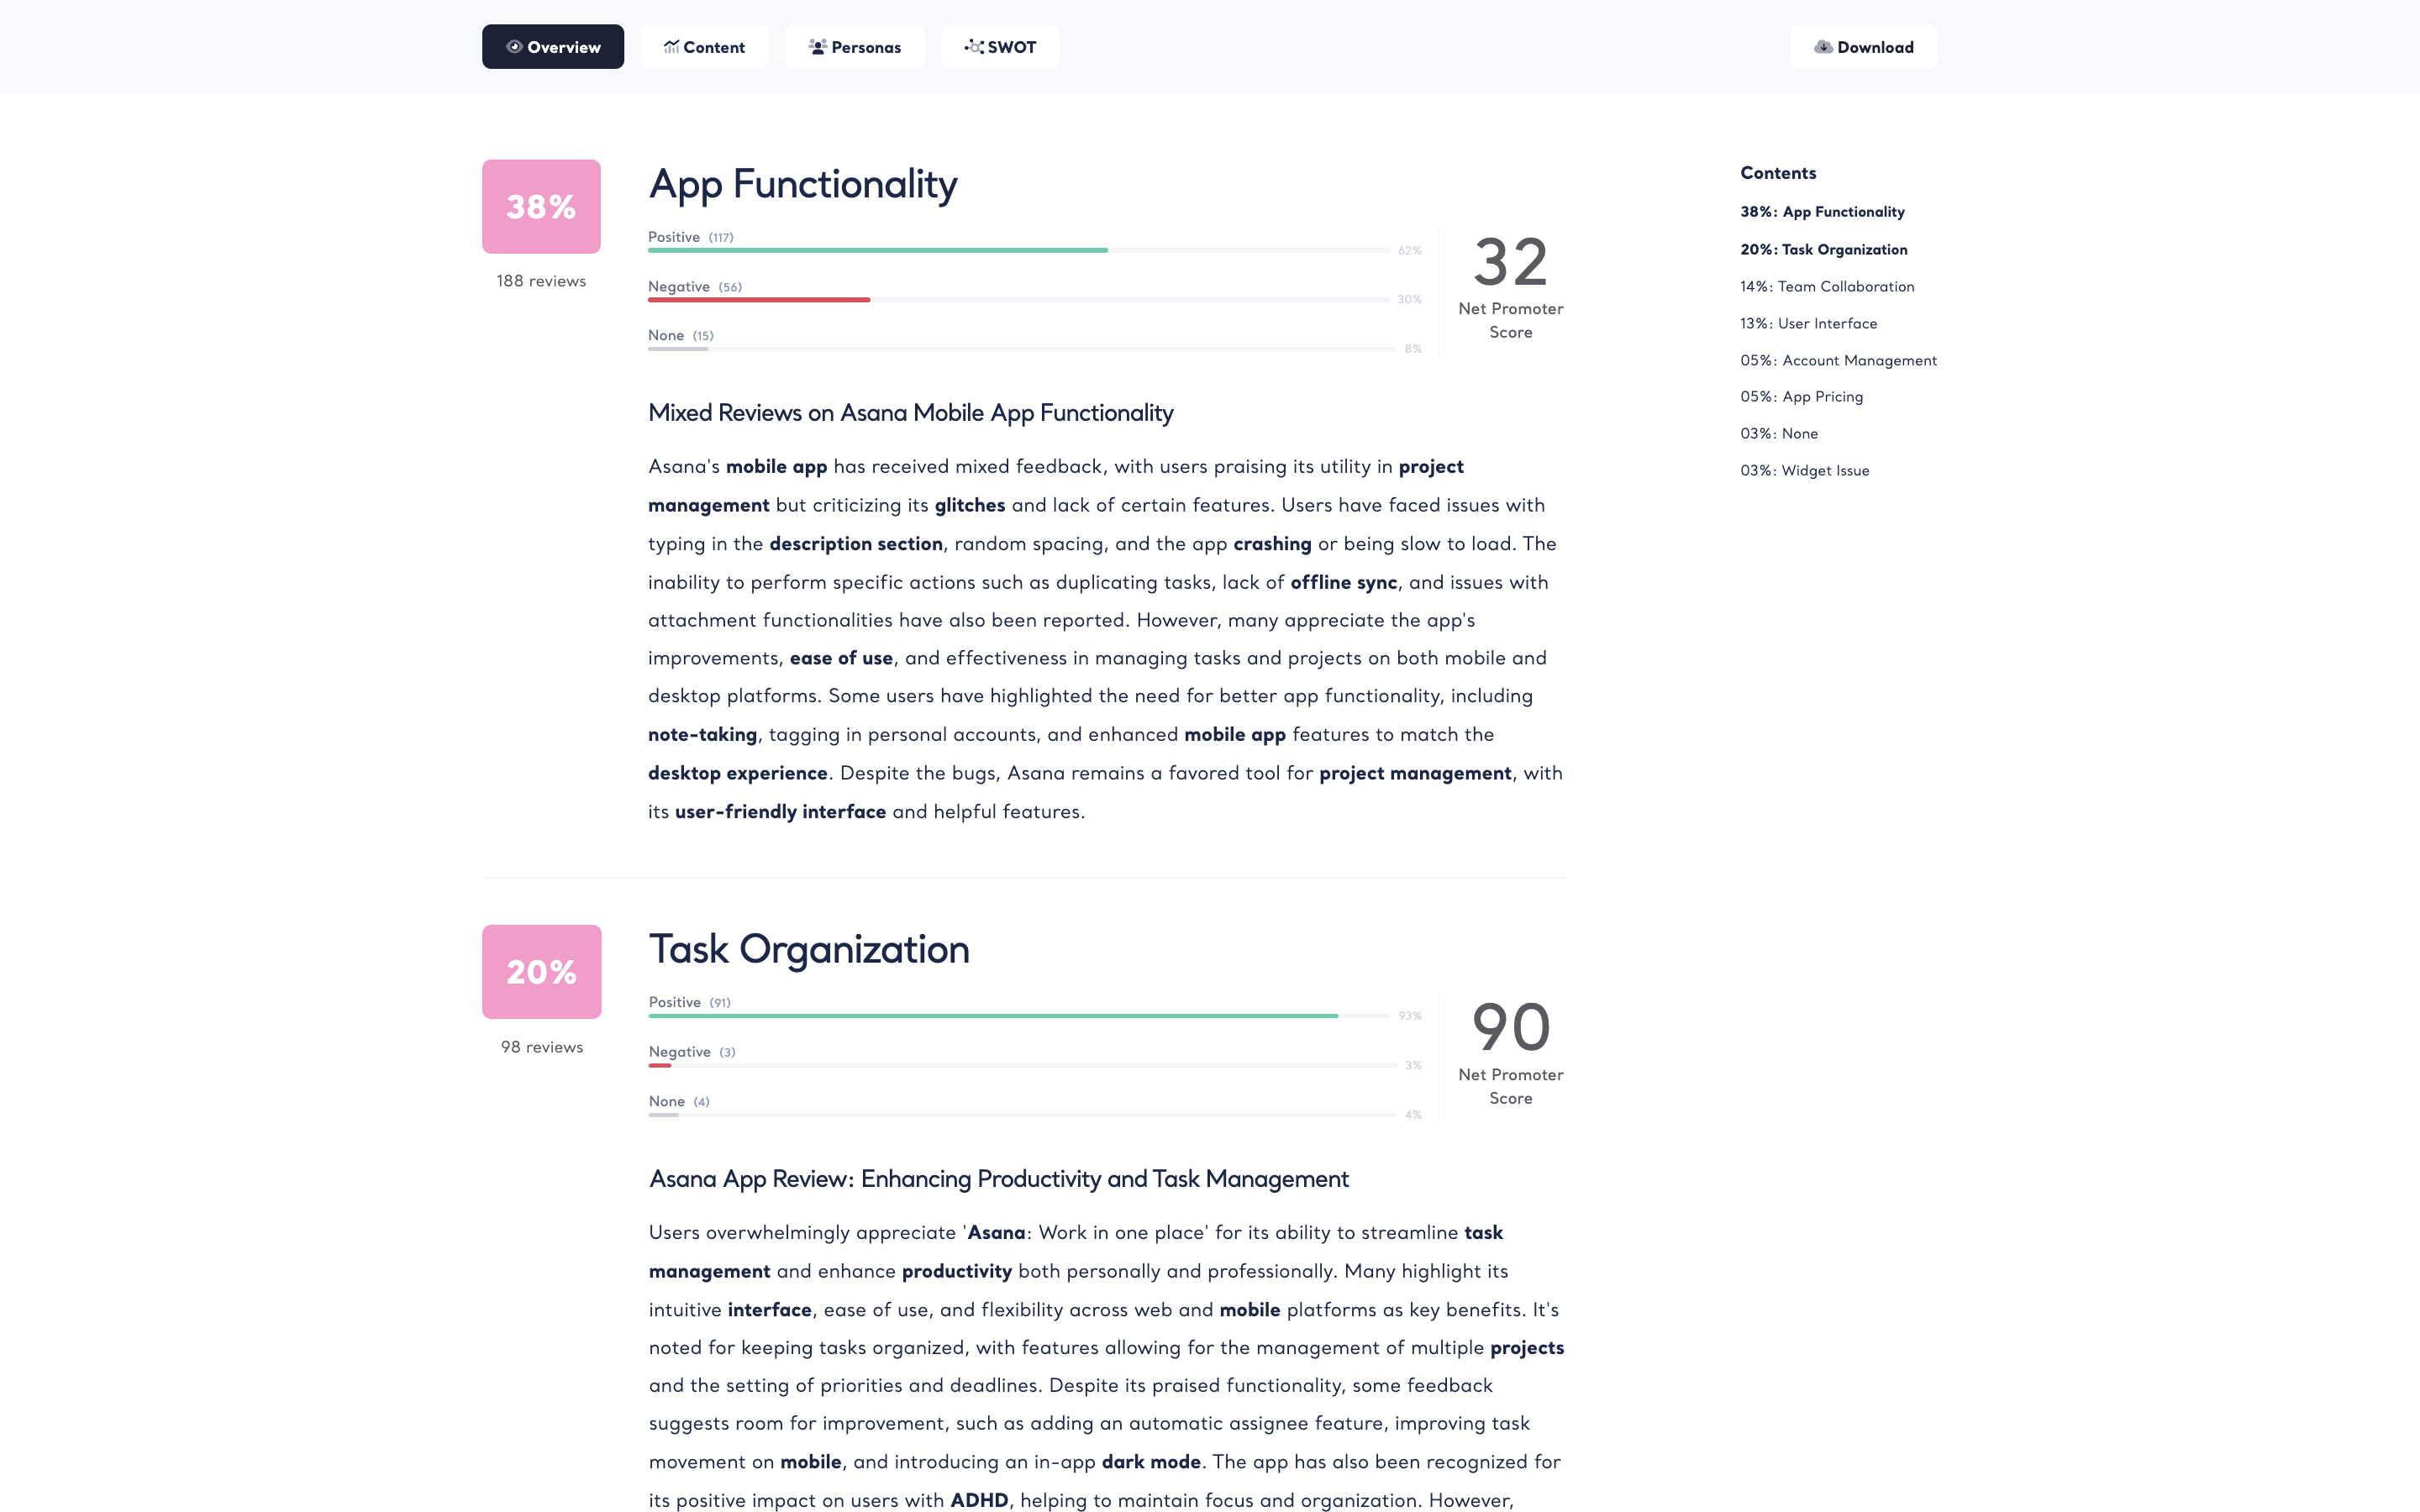2420x1512 pixels.
Task: Select the Content tab
Action: click(x=704, y=47)
